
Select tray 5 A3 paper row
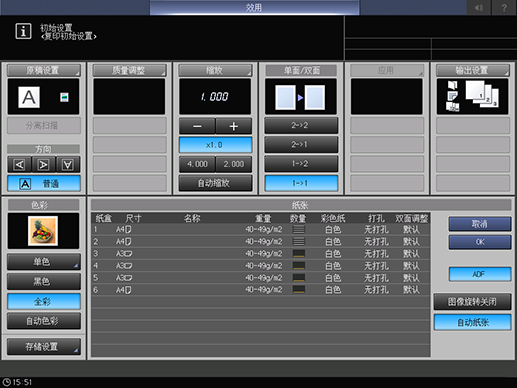(x=260, y=278)
